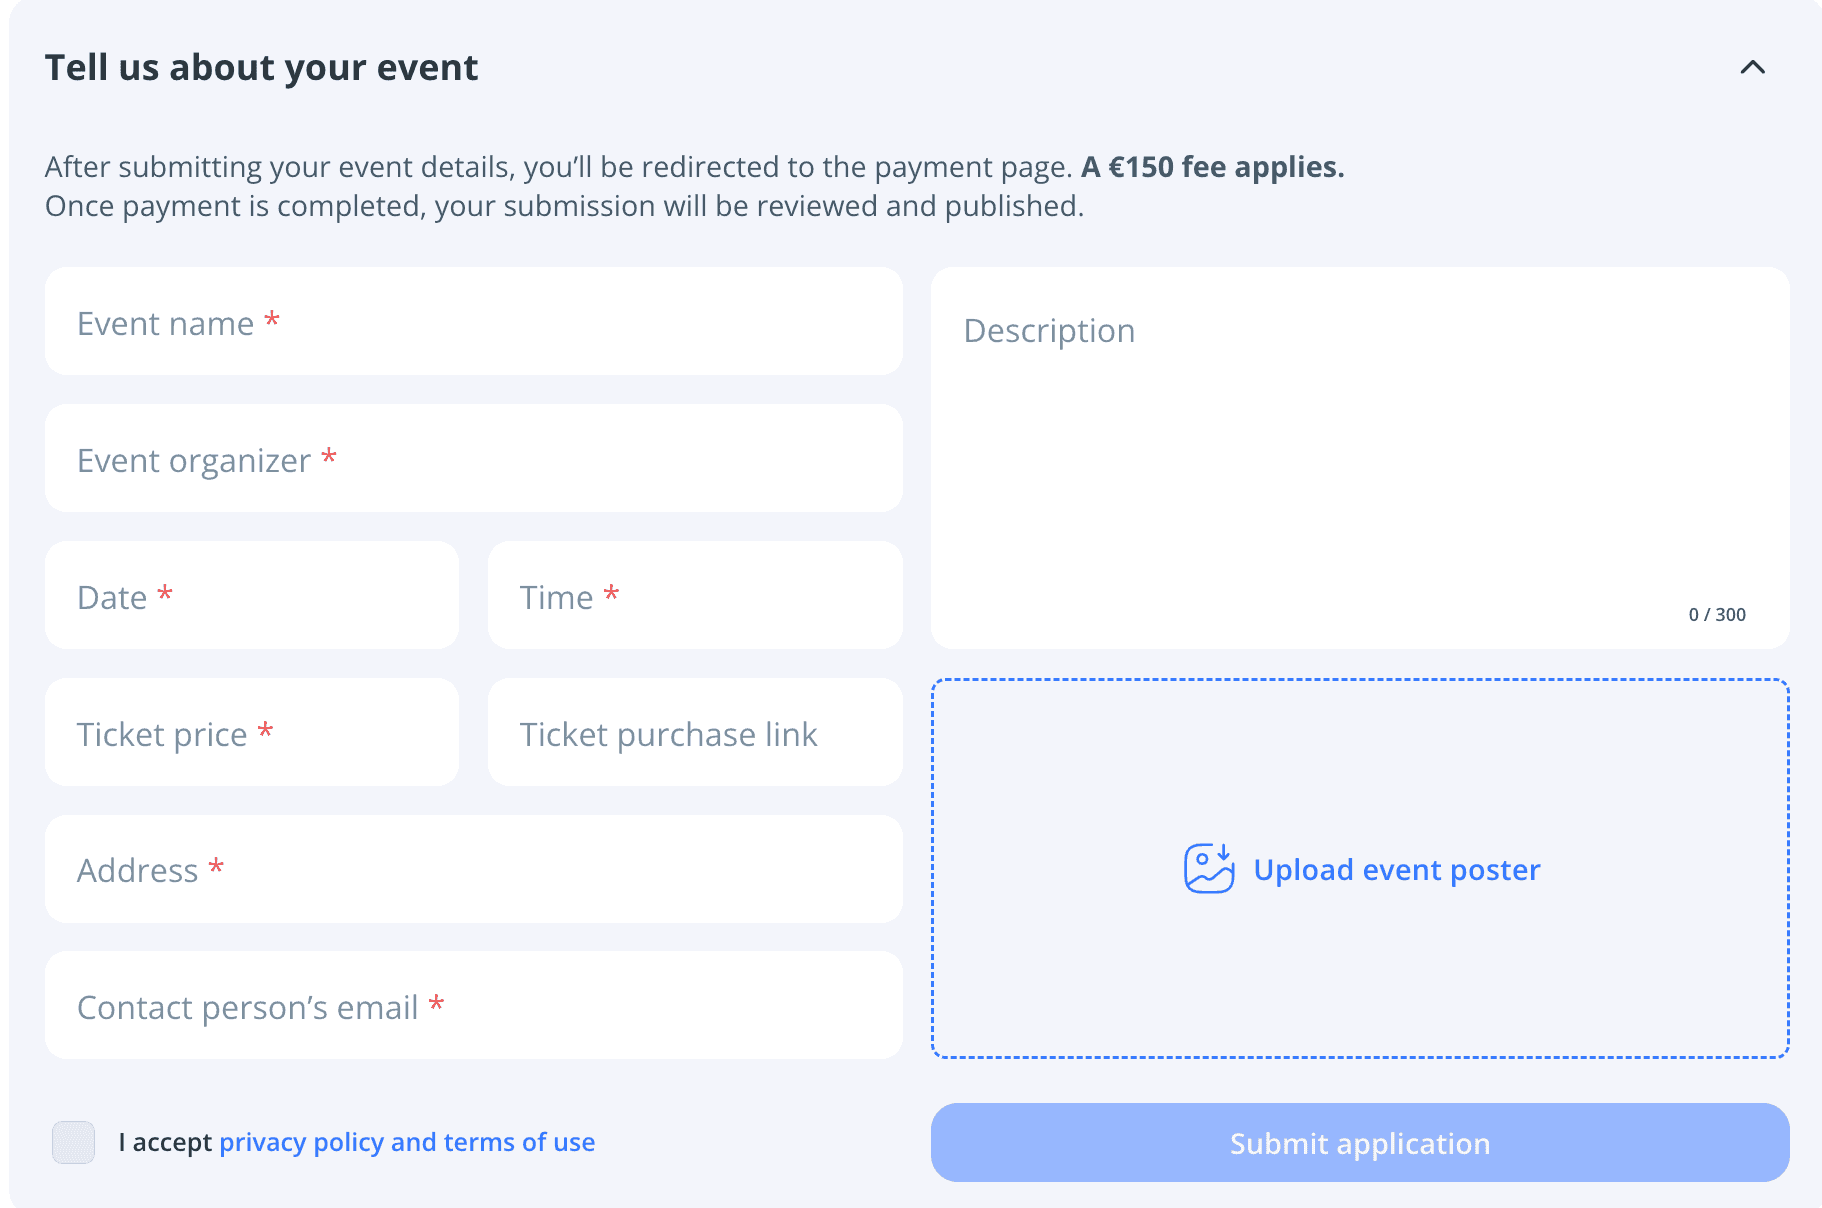This screenshot has width=1822, height=1208.
Task: Tick the accept privacy policy checkbox
Action: pos(73,1142)
